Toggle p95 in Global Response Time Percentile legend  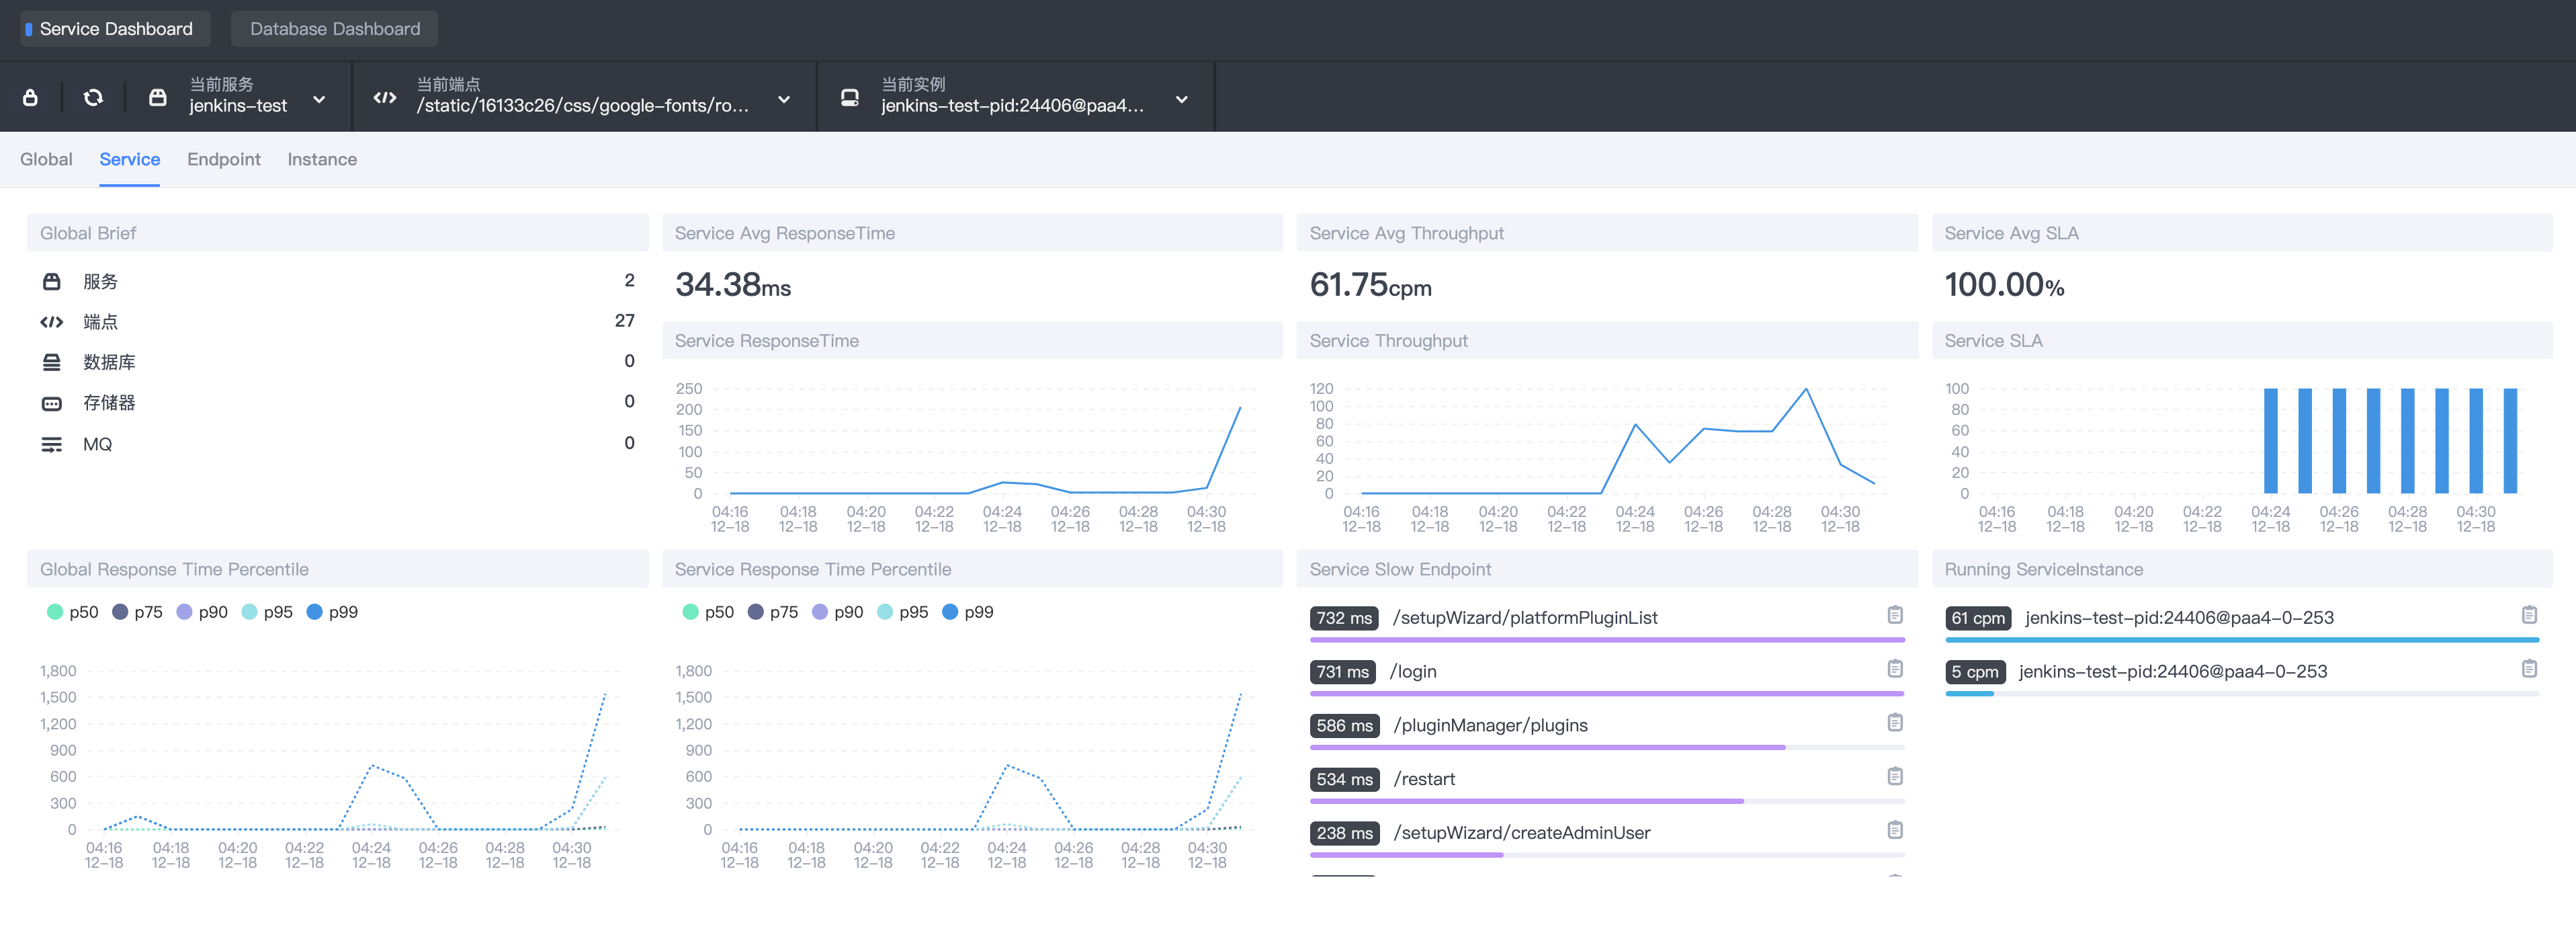tap(267, 612)
